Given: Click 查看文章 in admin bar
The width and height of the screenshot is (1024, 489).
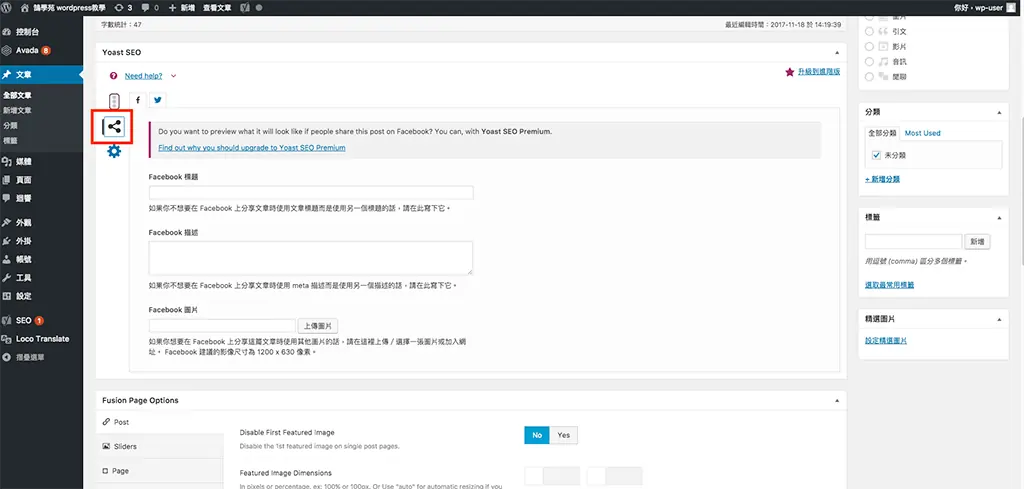Looking at the screenshot, I should click(x=217, y=8).
